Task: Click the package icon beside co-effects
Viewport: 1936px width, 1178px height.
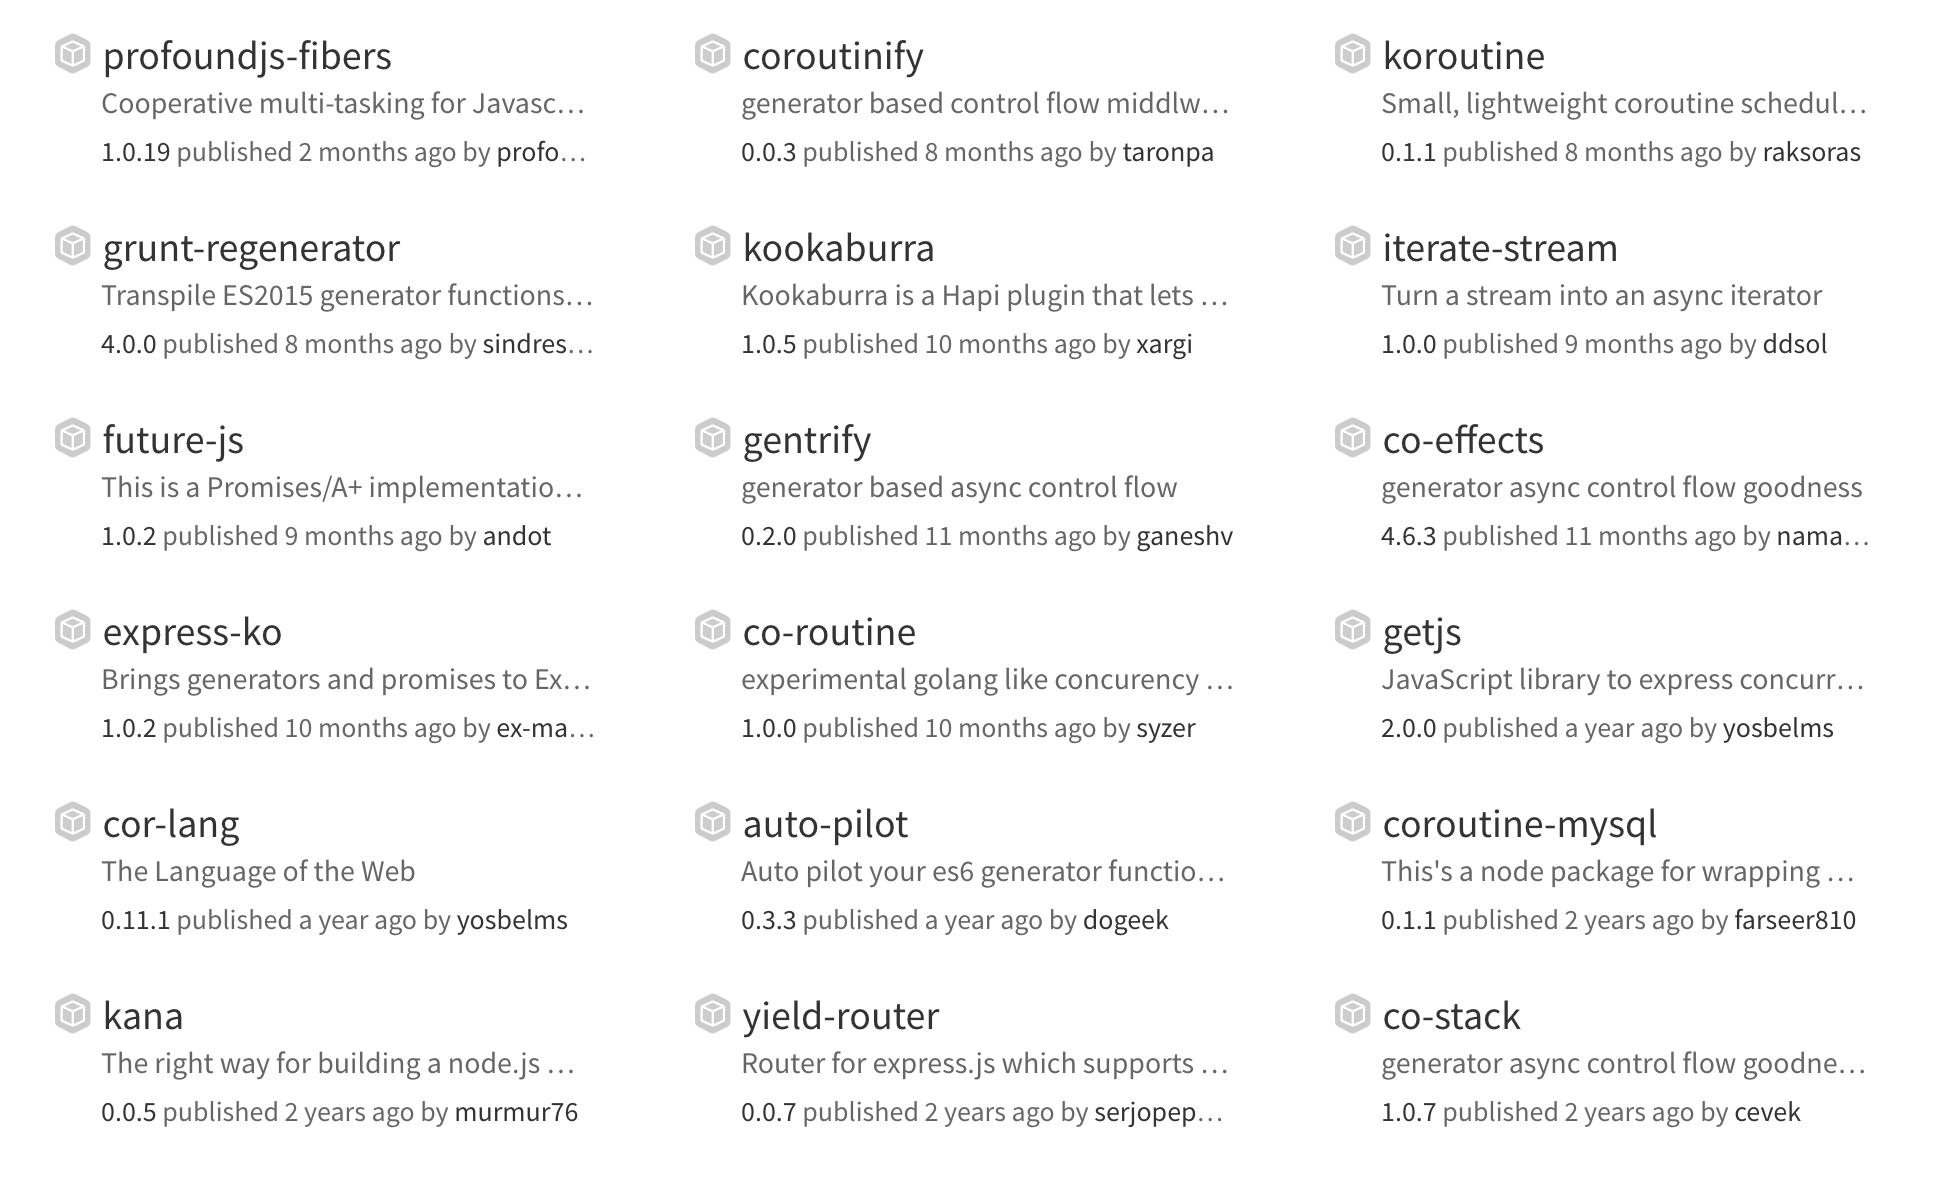Action: pyautogui.click(x=1352, y=438)
